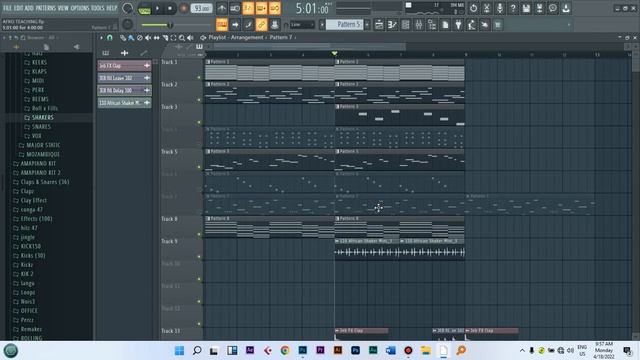Open the Channel rack view button
Viewport: 640px width, 360px height.
405,25
